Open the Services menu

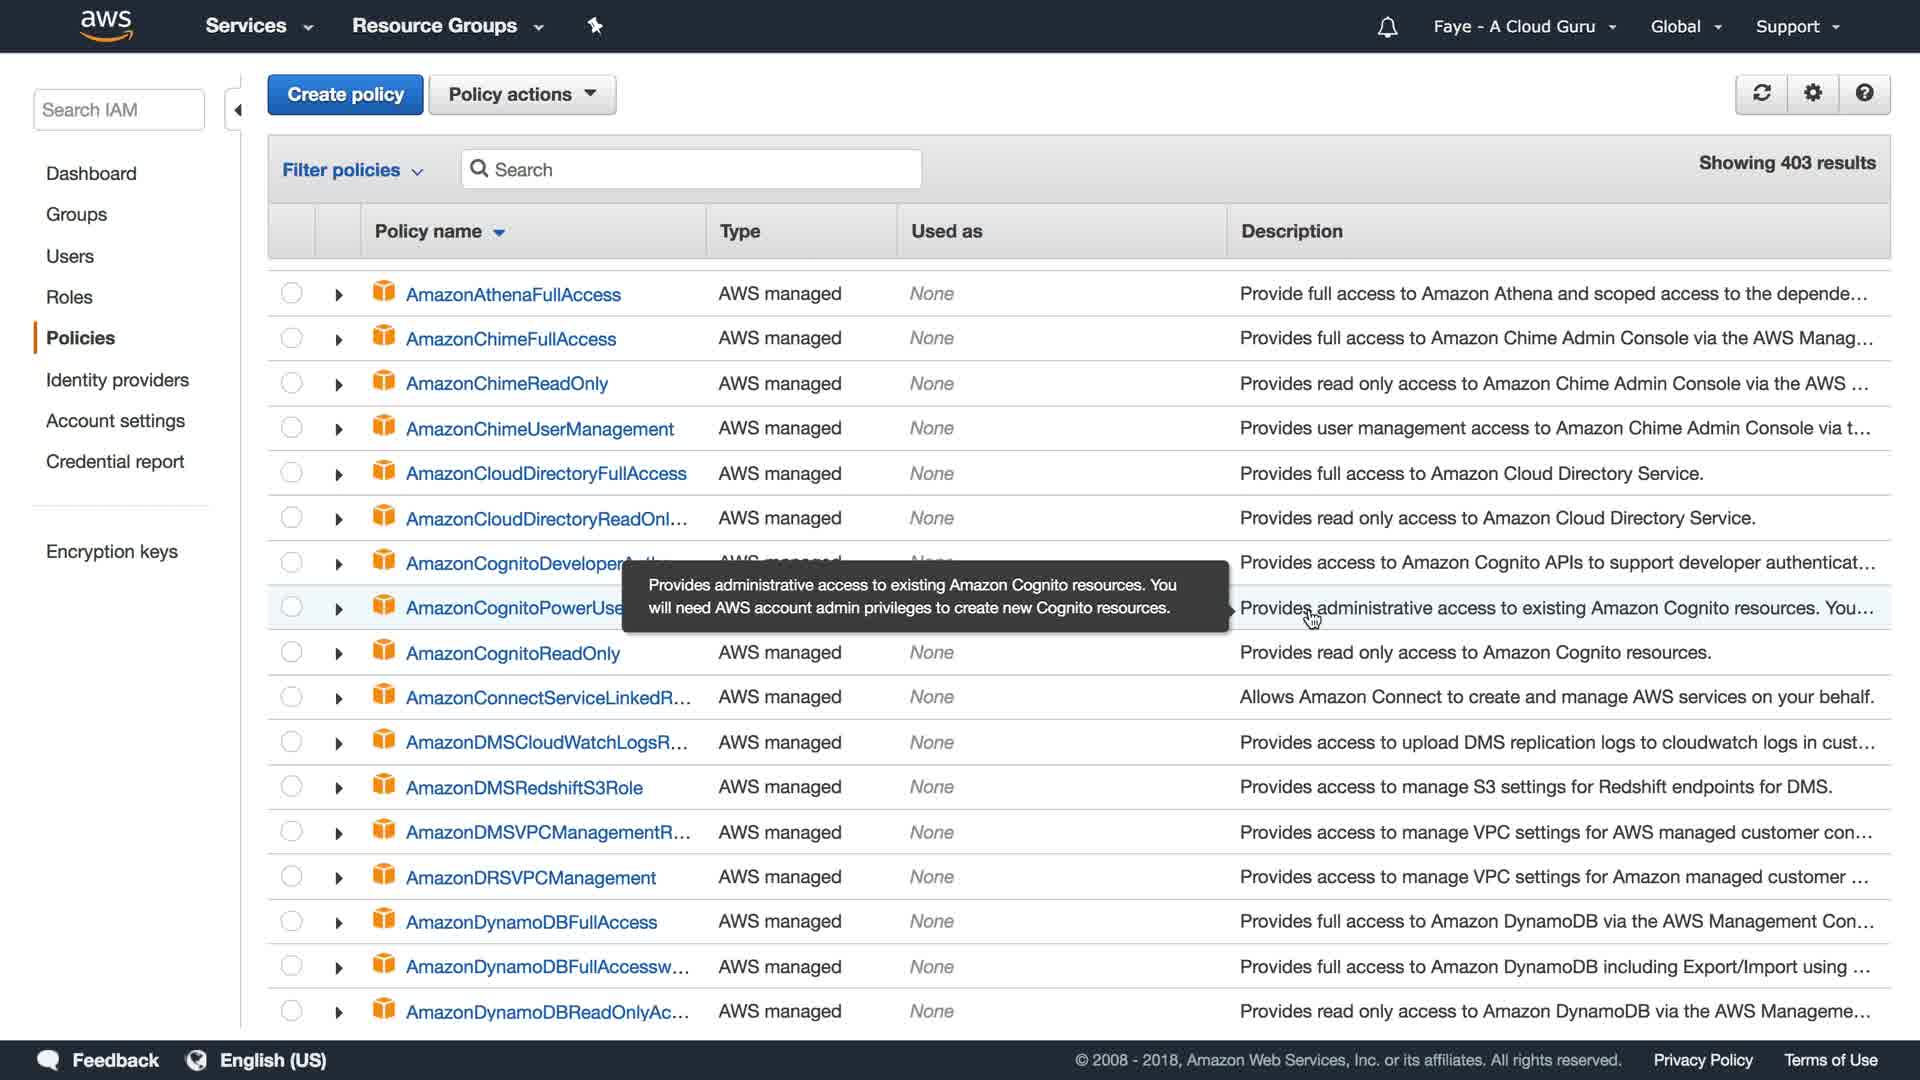(259, 26)
